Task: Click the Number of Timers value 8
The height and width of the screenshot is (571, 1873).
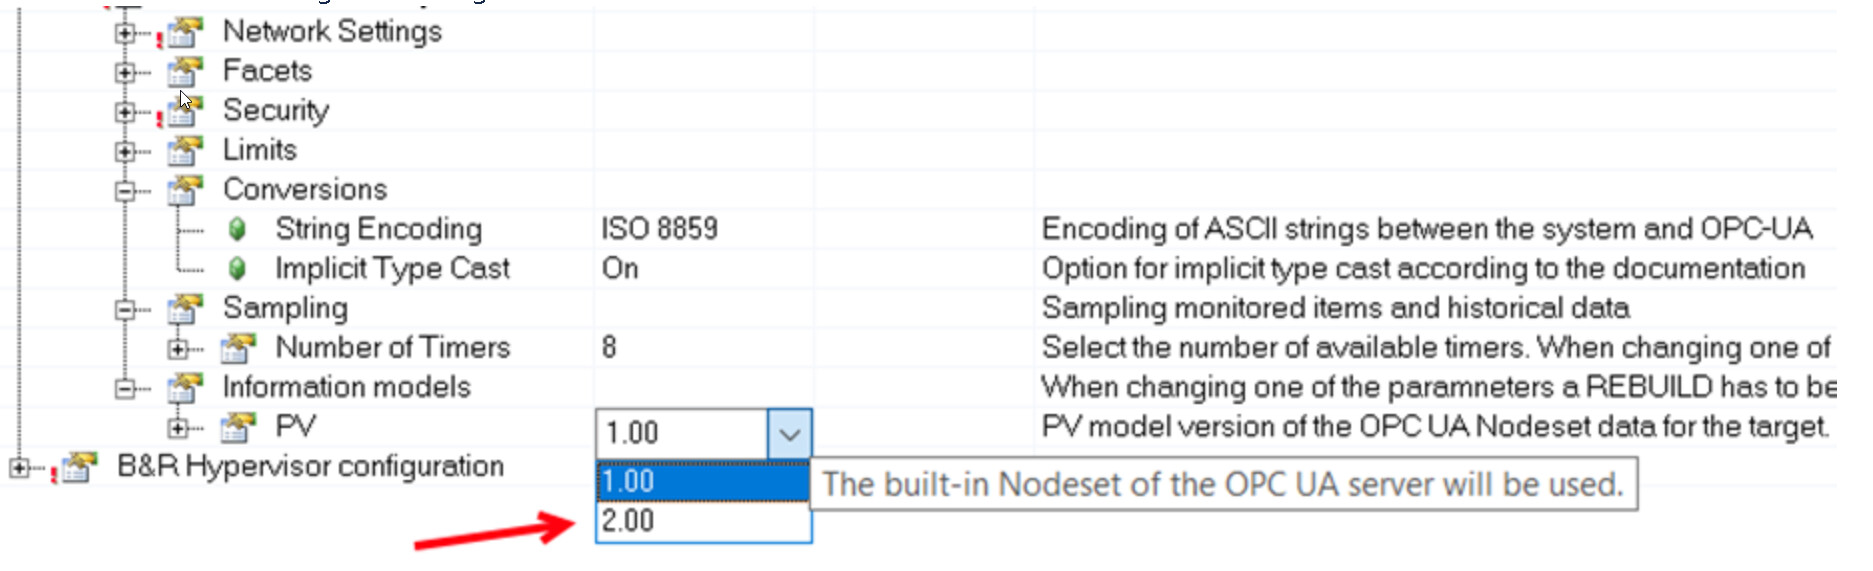Action: point(609,348)
